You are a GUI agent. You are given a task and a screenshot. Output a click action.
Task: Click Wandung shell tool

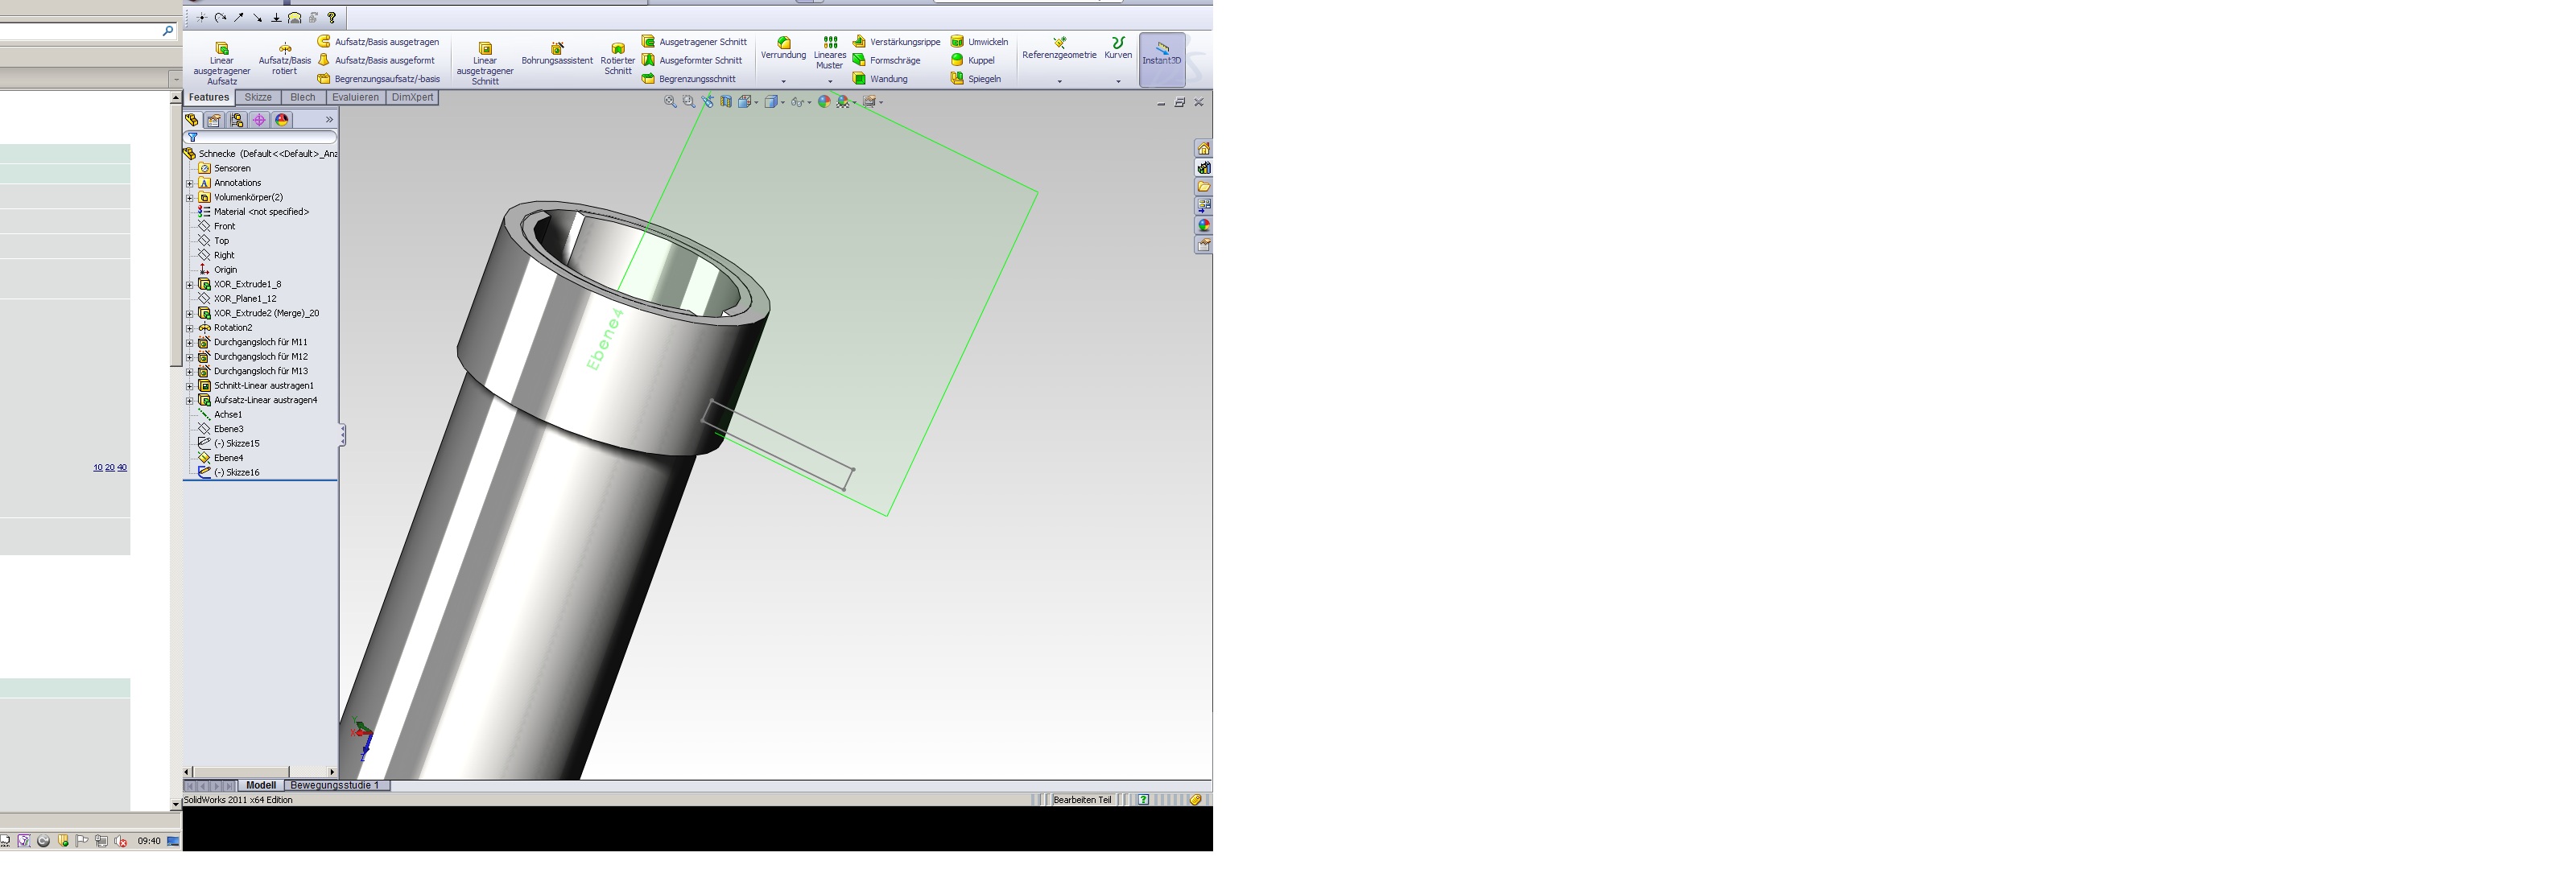(880, 79)
